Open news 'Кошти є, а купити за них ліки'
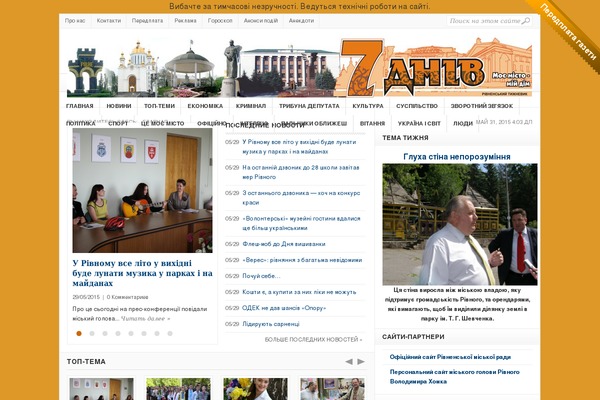The height and width of the screenshot is (400, 600). pyautogui.click(x=299, y=292)
